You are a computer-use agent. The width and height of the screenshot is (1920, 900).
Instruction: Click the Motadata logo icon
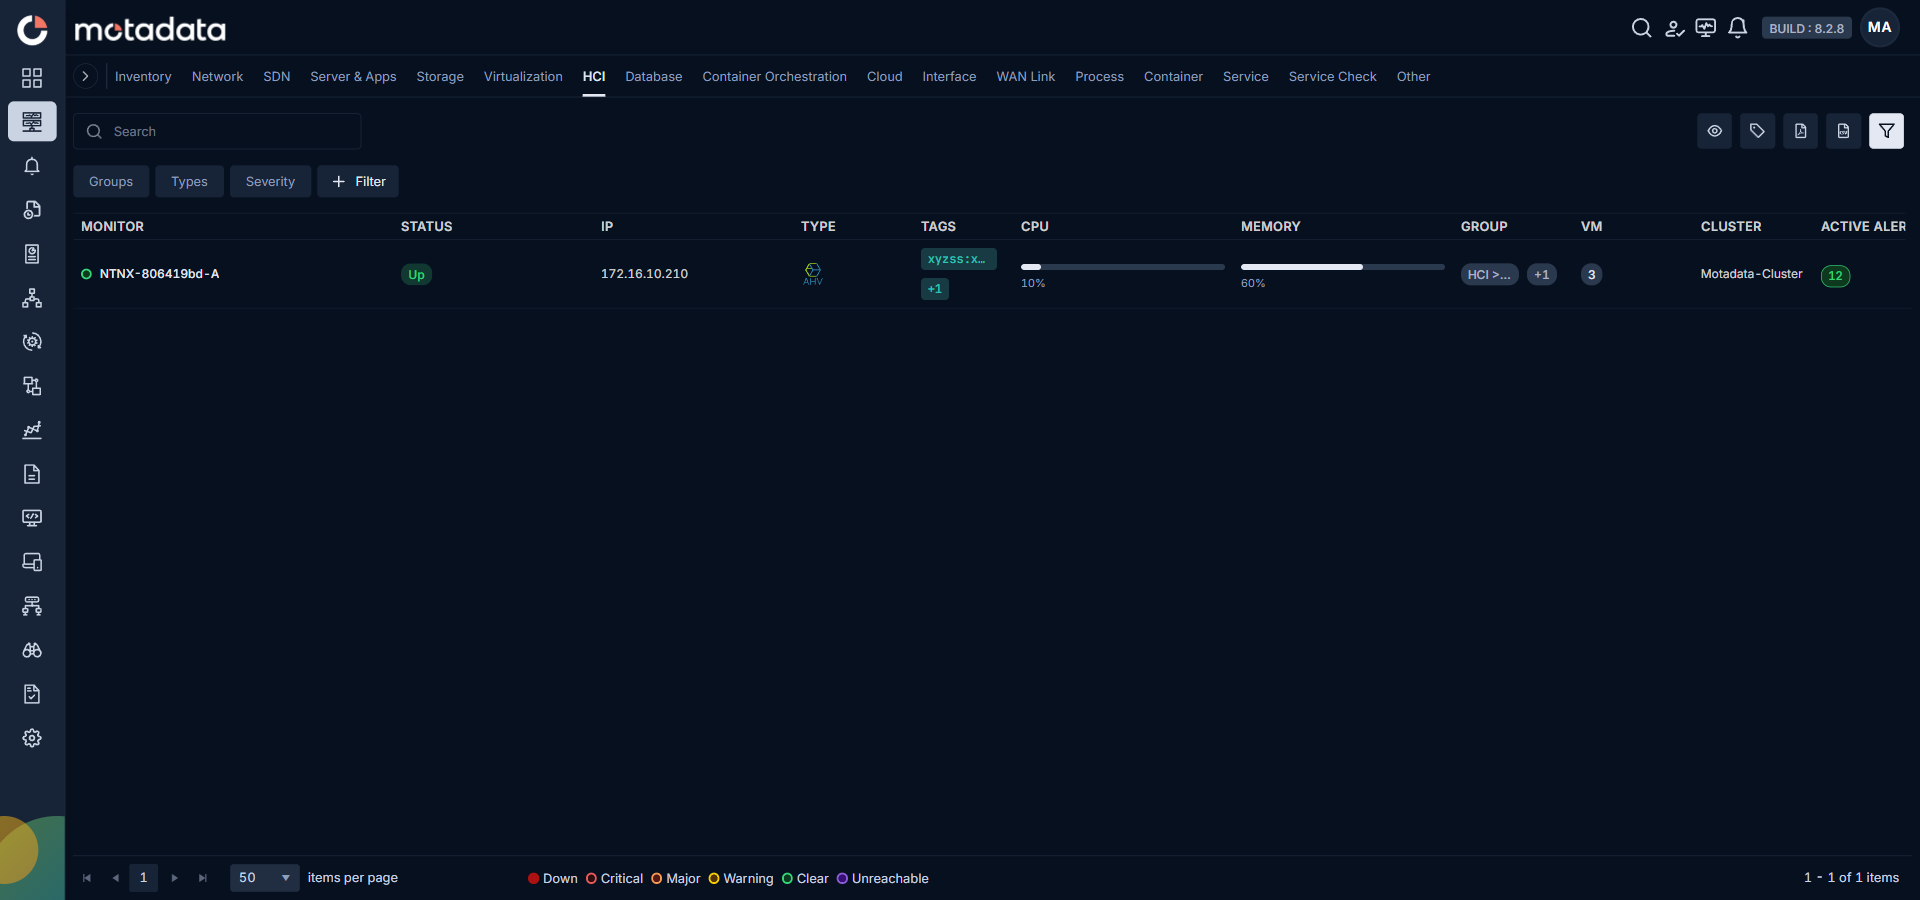pos(32,30)
